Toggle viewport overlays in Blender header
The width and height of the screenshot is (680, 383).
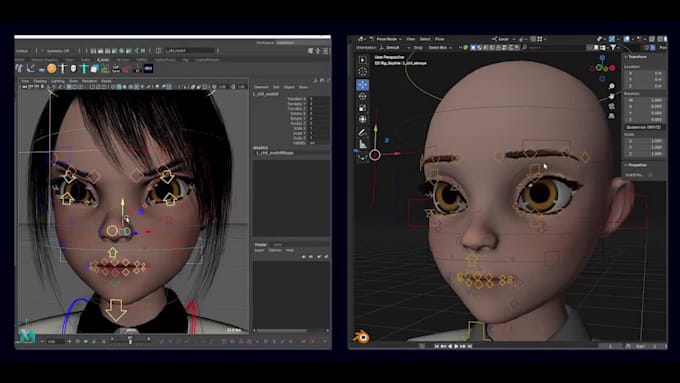pyautogui.click(x=627, y=39)
